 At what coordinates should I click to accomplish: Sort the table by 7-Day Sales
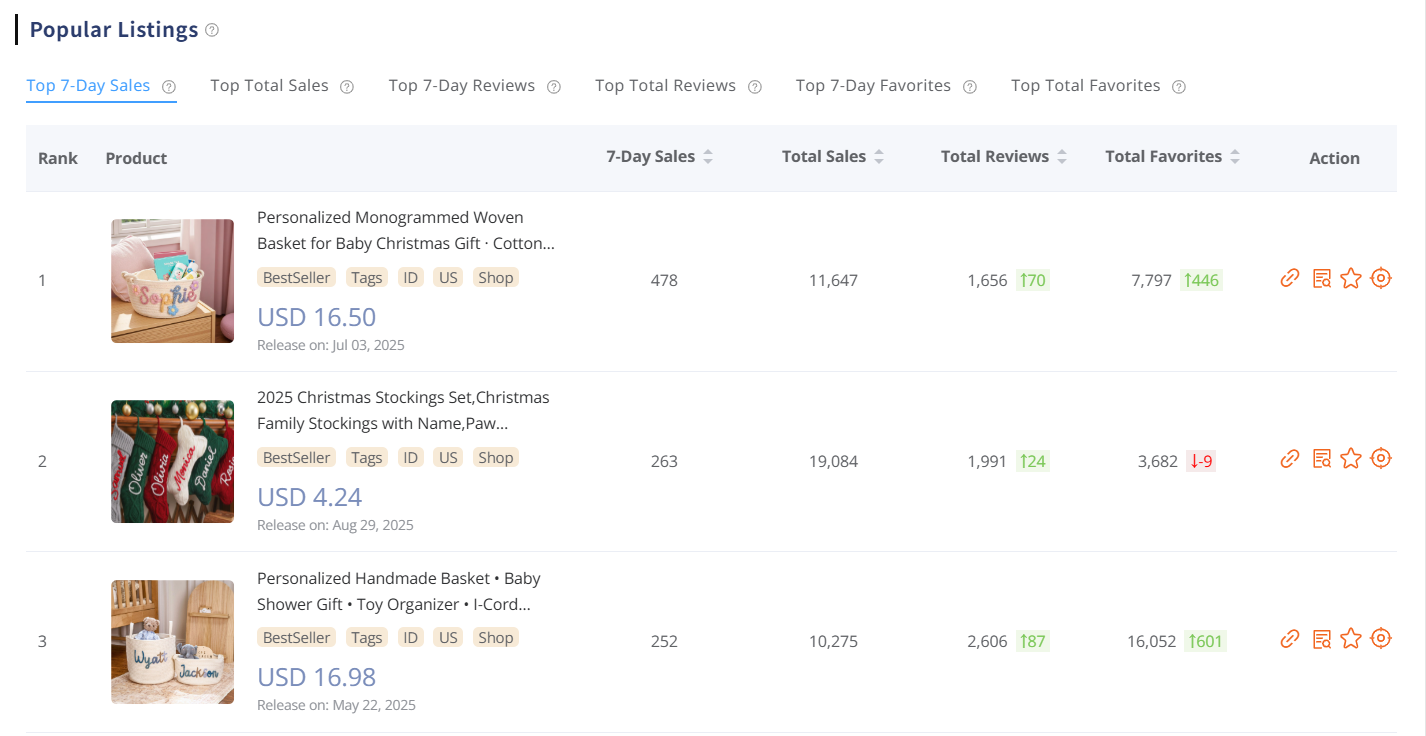(709, 156)
